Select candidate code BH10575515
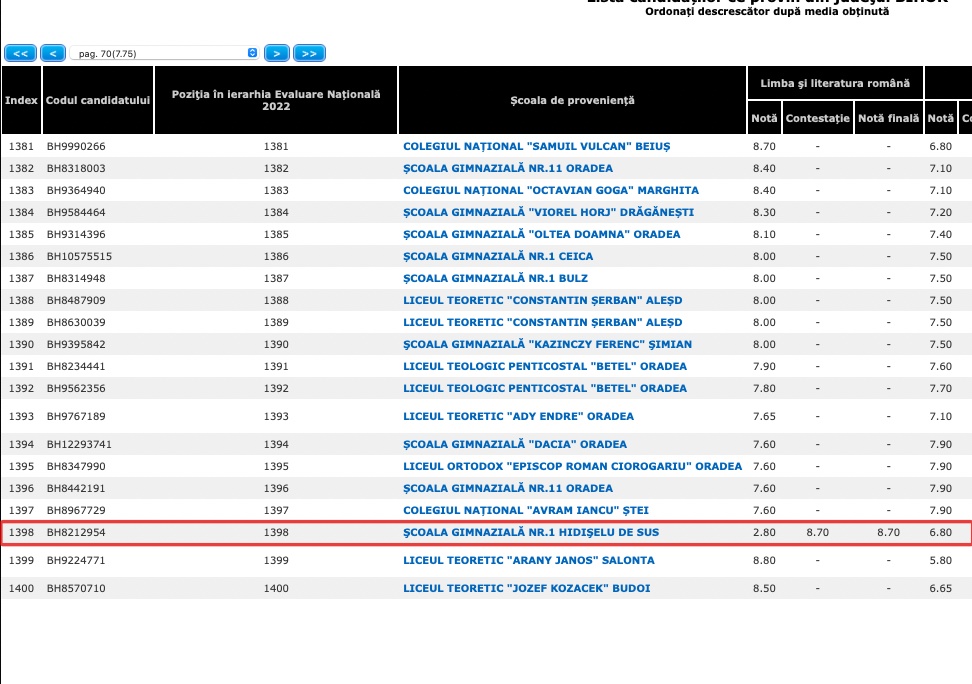972x684 pixels. click(x=79, y=256)
